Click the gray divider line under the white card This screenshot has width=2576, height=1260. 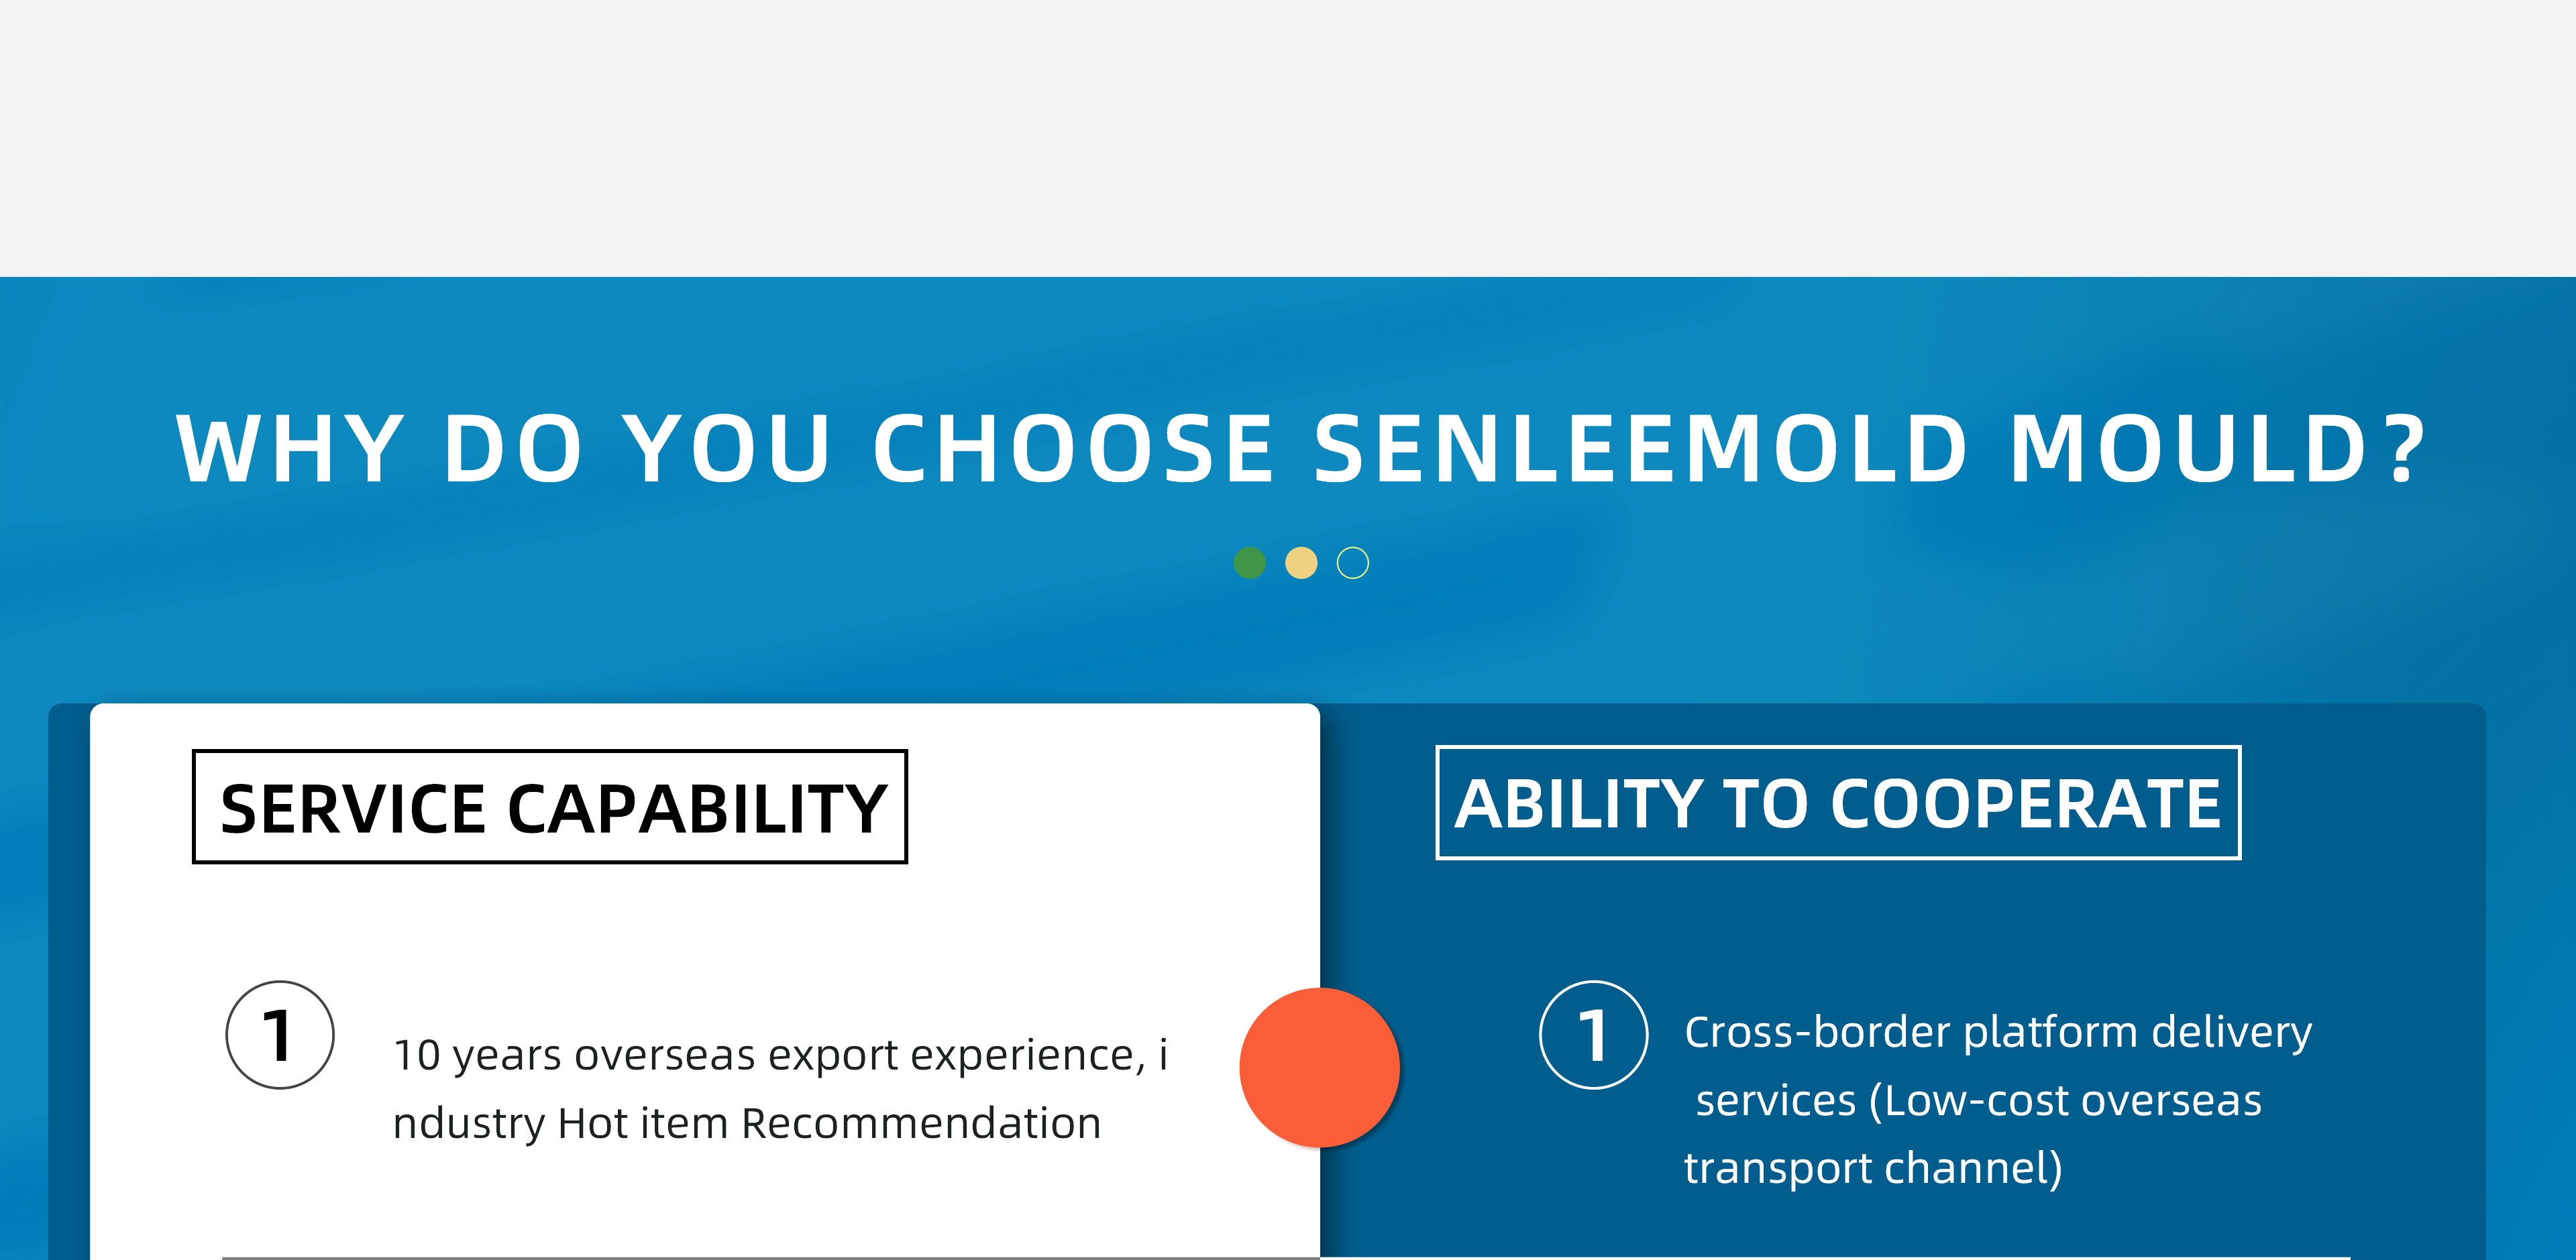pos(770,1257)
